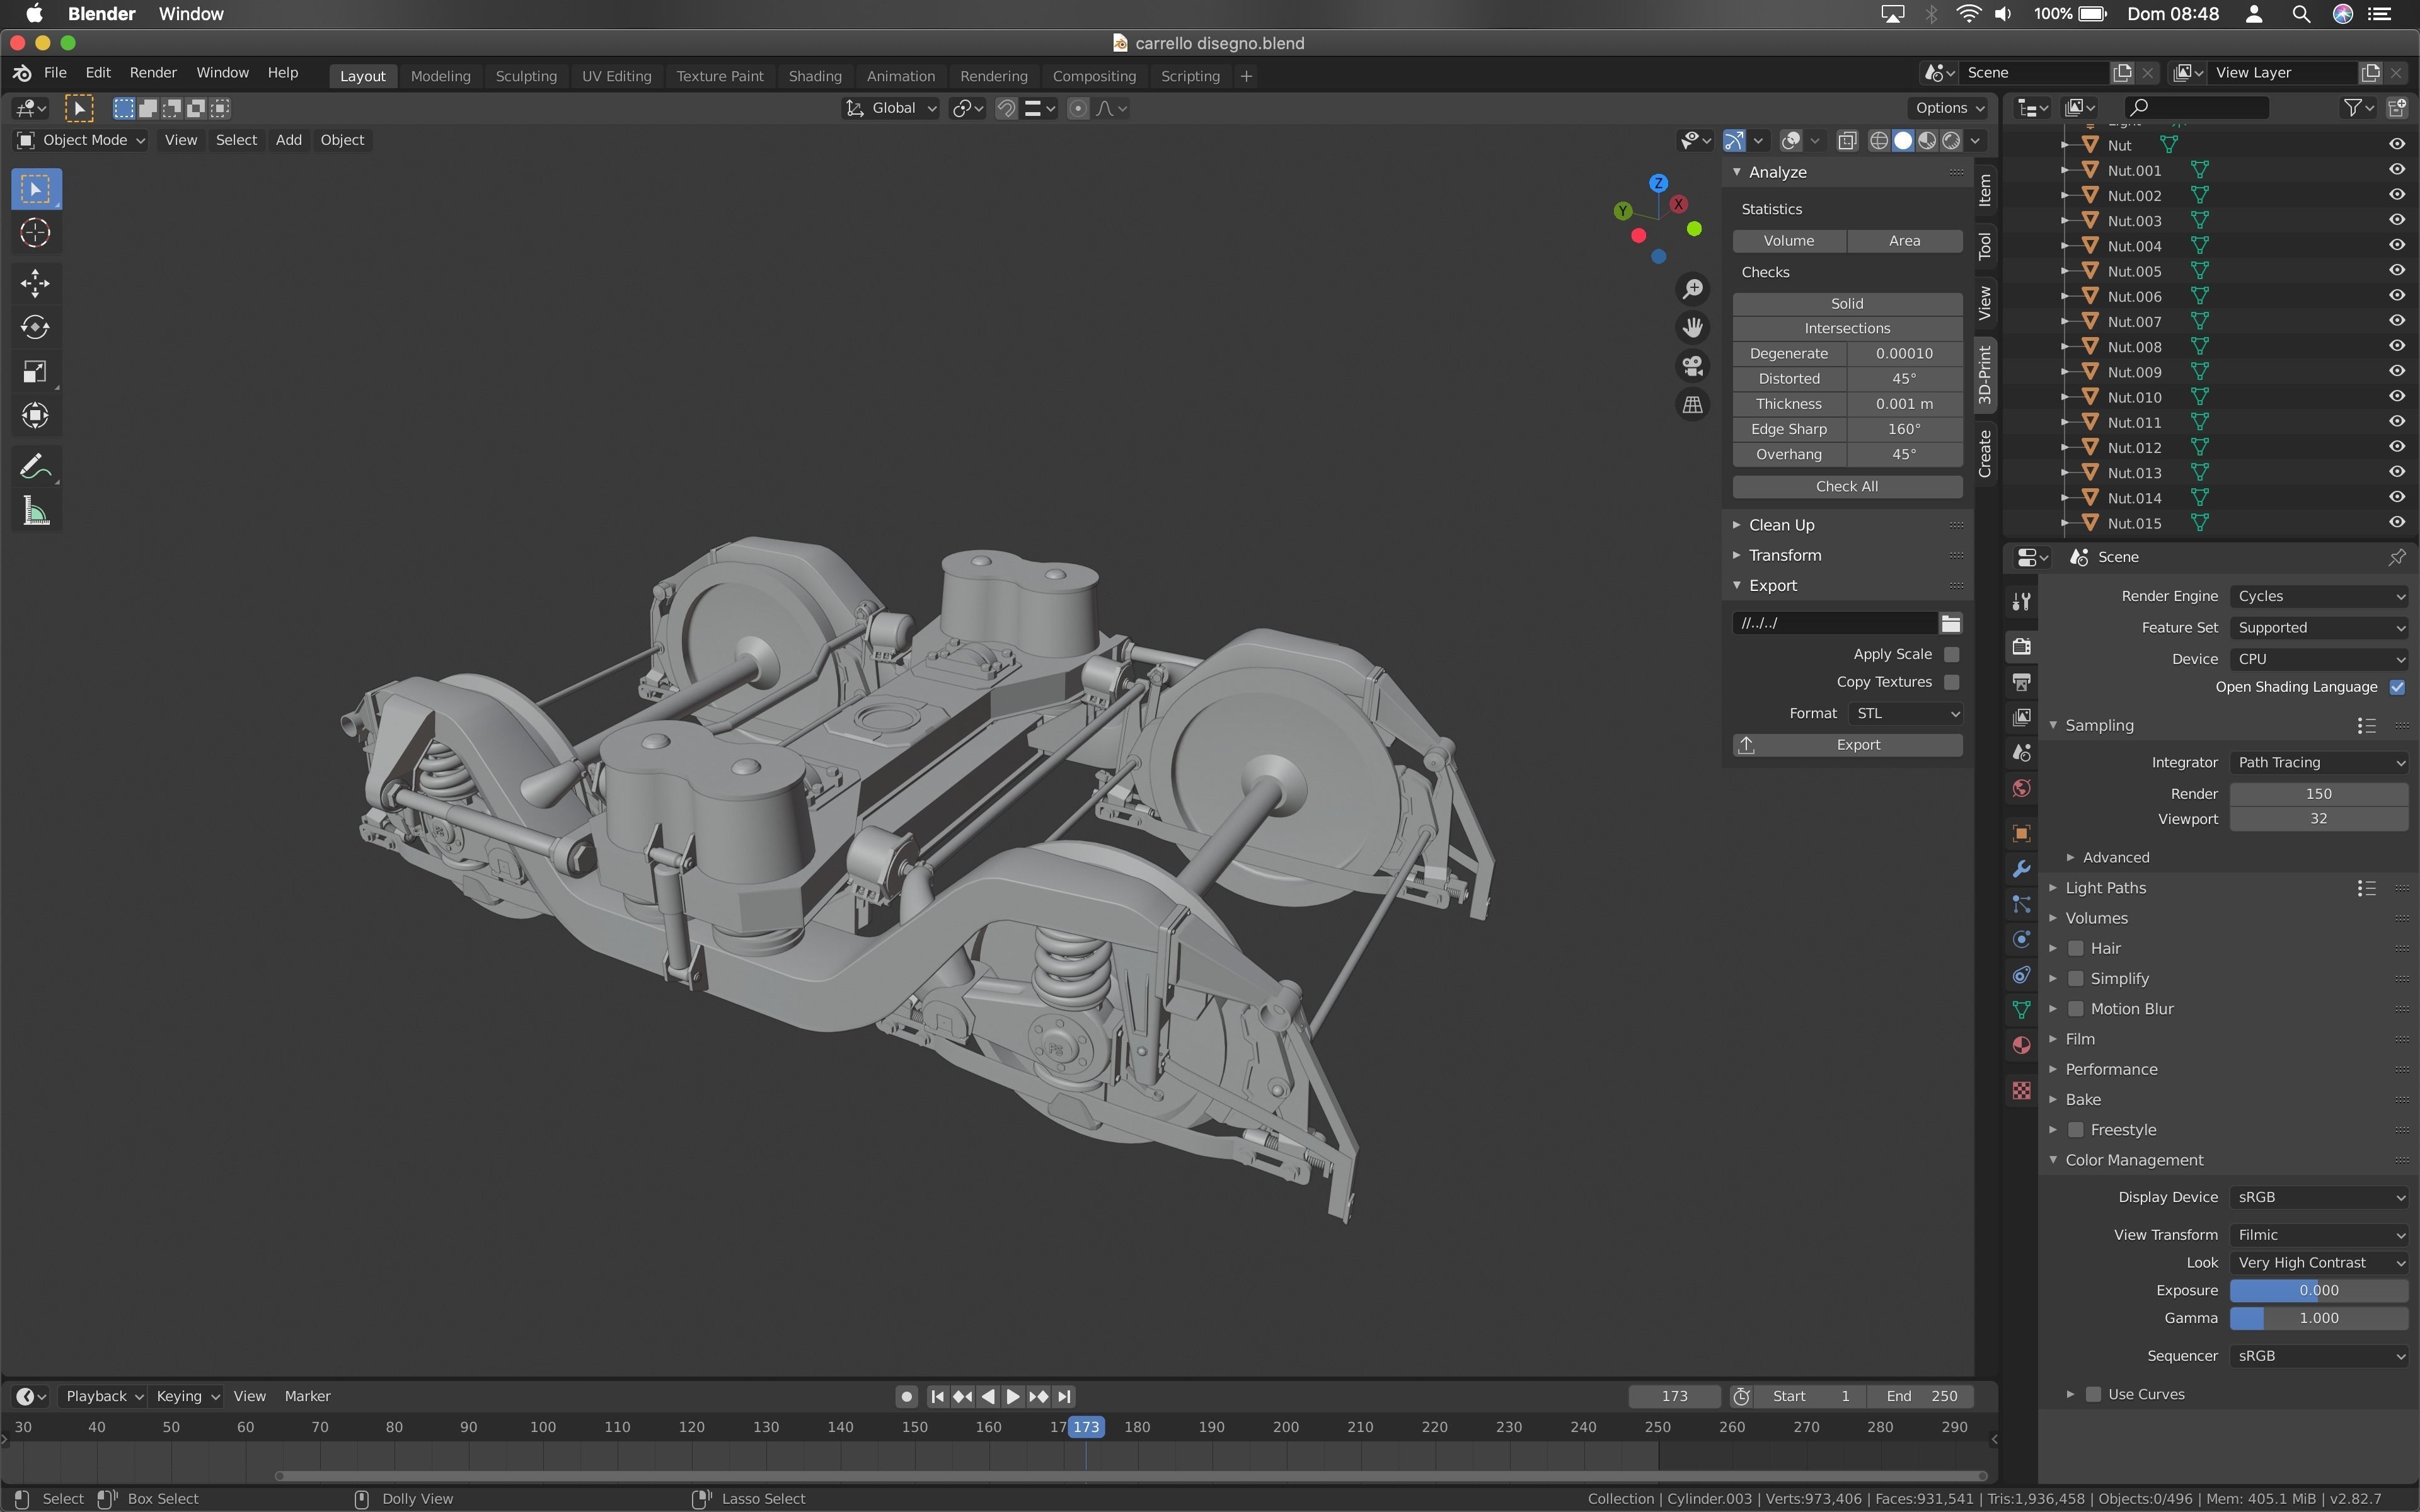
Task: Toggle the camera view icon
Action: (x=1692, y=366)
